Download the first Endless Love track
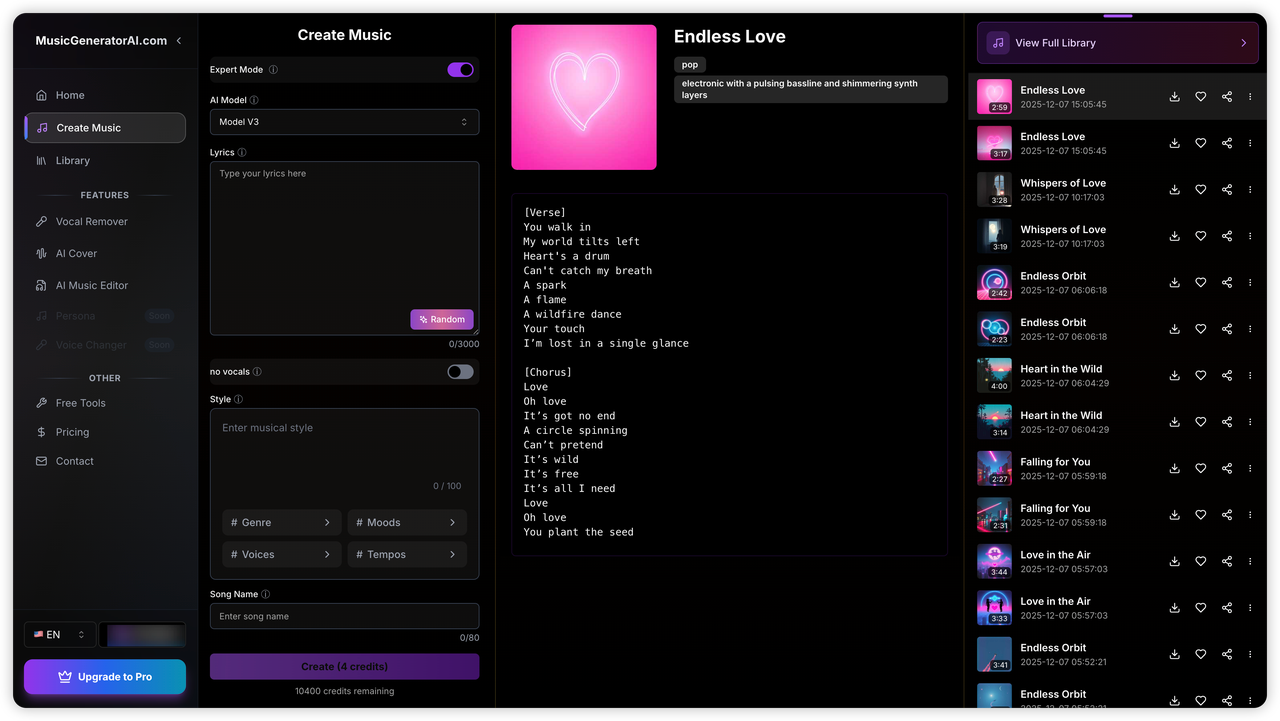The height and width of the screenshot is (721, 1280). click(1174, 97)
